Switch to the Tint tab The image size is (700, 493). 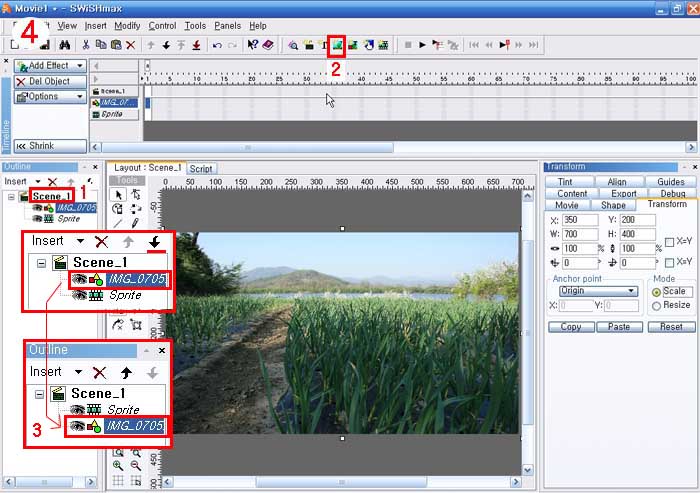pyautogui.click(x=565, y=182)
